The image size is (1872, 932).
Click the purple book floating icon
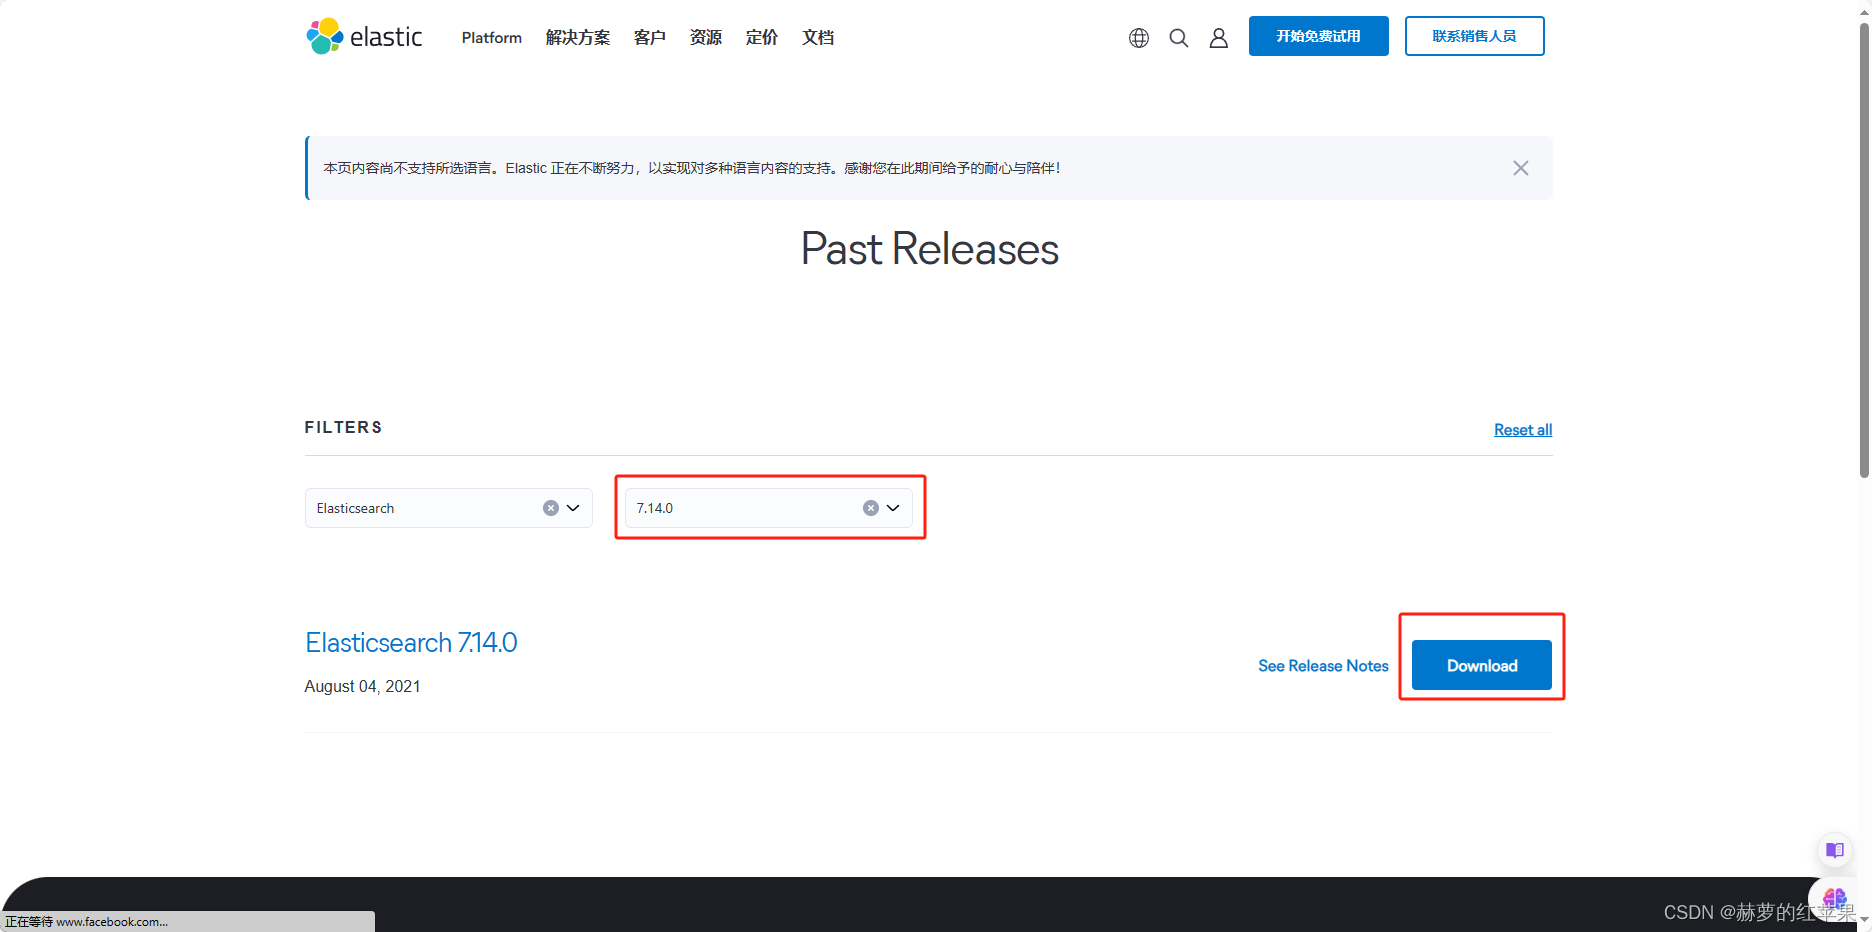pyautogui.click(x=1835, y=851)
